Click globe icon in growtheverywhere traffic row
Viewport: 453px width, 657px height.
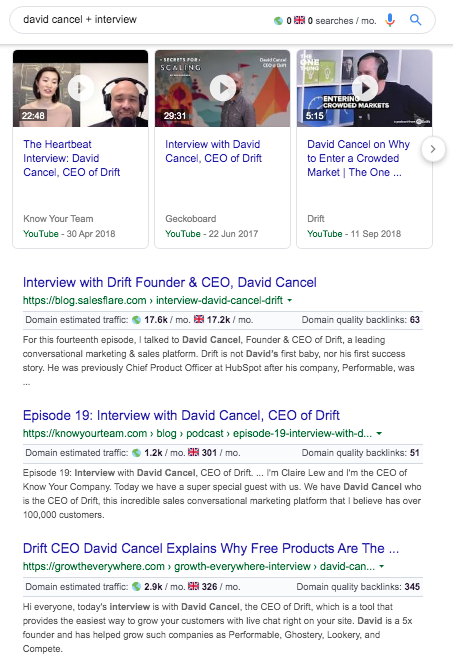(136, 587)
